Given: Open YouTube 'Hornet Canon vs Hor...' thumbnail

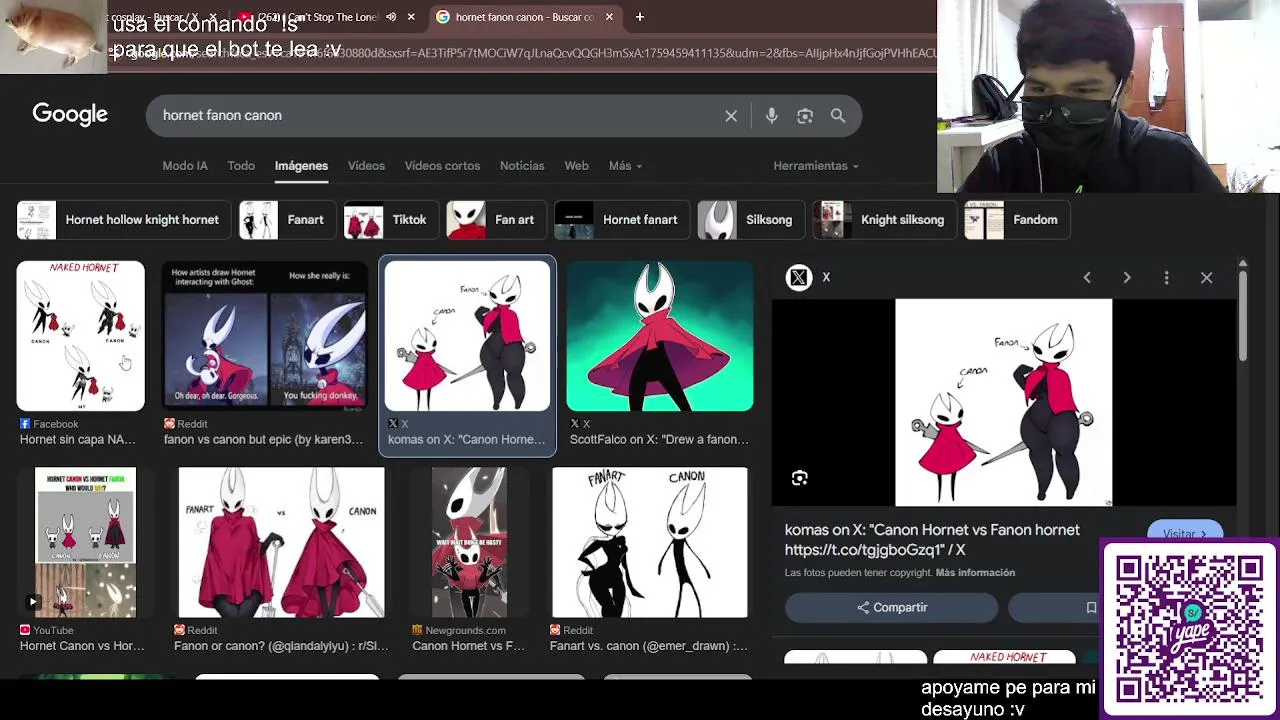Looking at the screenshot, I should point(85,542).
